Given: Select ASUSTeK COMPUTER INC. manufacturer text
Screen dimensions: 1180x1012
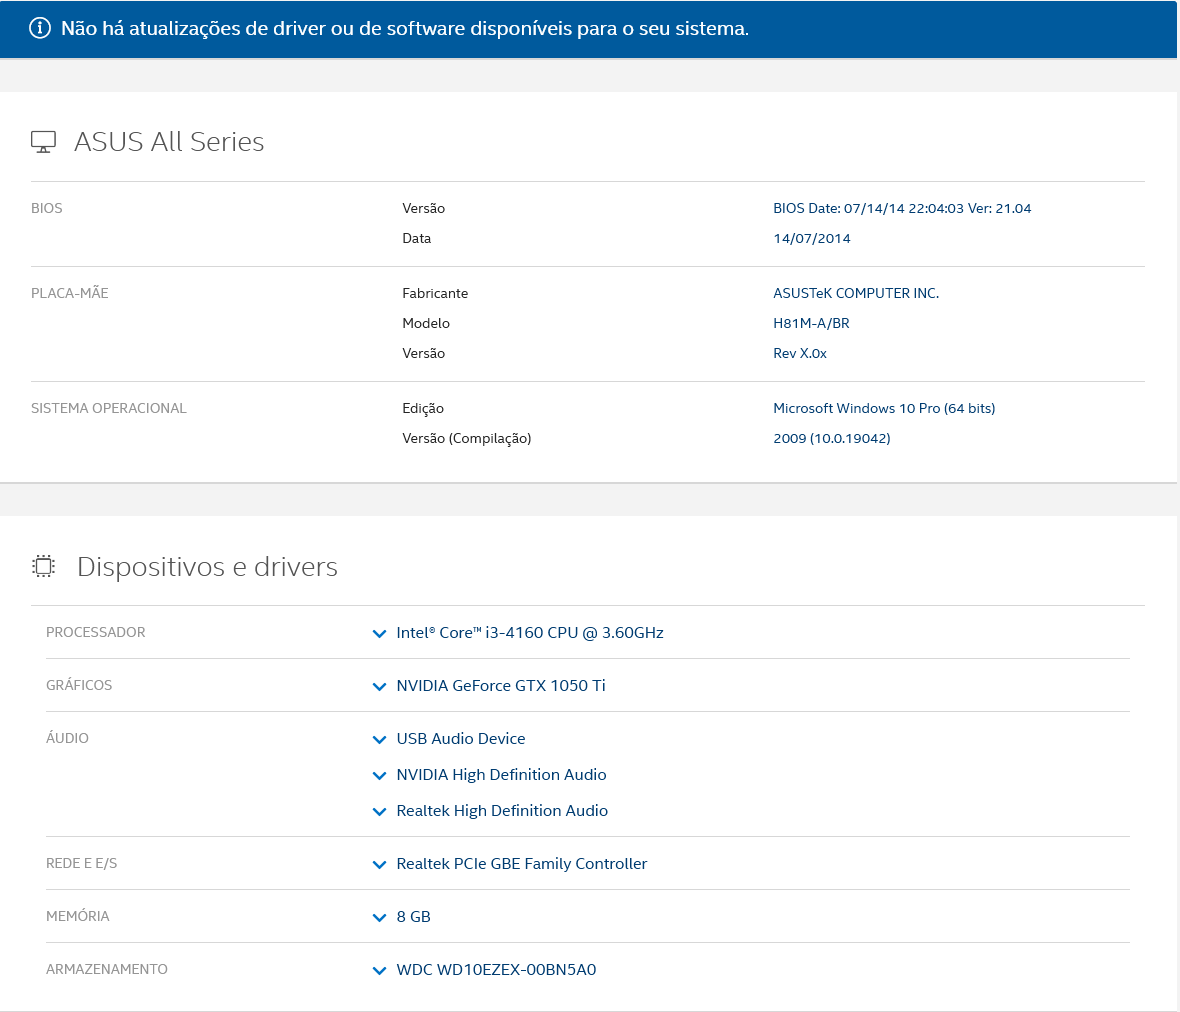Looking at the screenshot, I should [856, 293].
